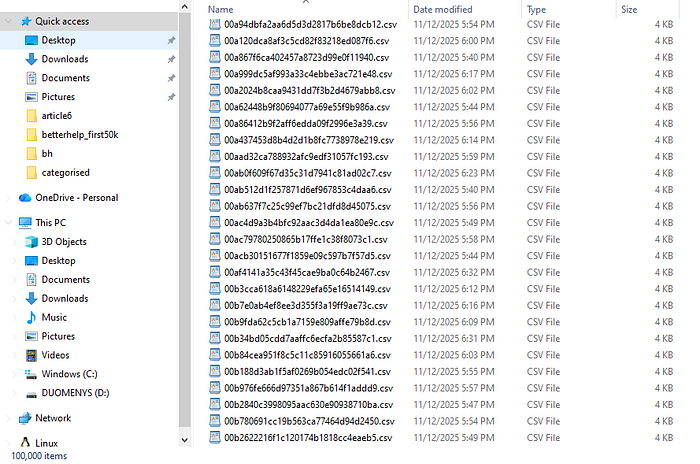The height and width of the screenshot is (464, 700).
Task: Click the pin icon next to Documents
Action: pos(171,78)
